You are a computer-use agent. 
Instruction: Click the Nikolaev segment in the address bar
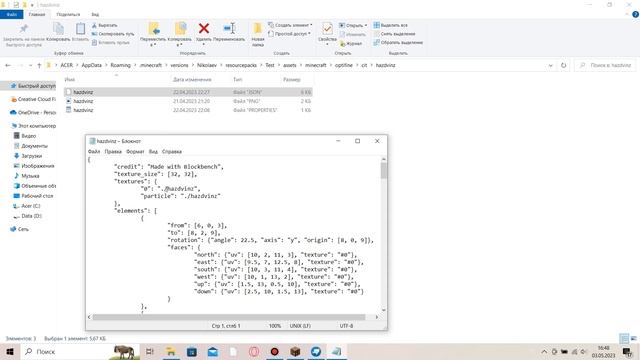tap(207, 65)
